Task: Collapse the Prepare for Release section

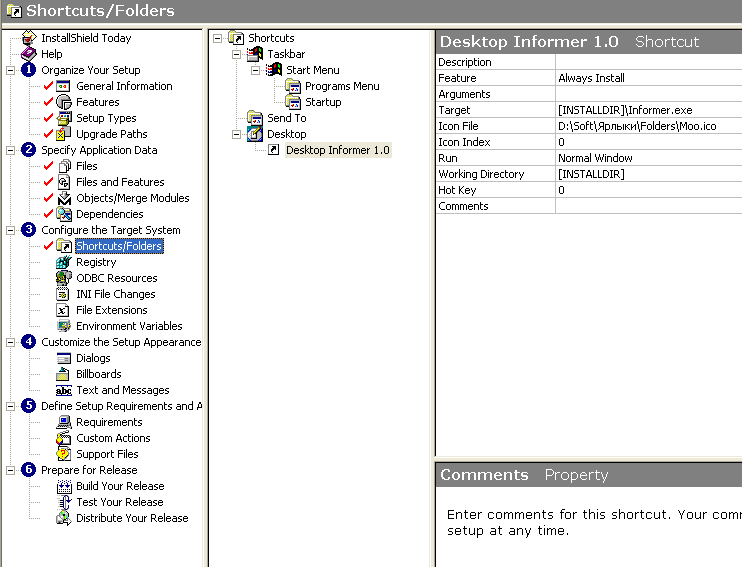Action: pyautogui.click(x=10, y=470)
